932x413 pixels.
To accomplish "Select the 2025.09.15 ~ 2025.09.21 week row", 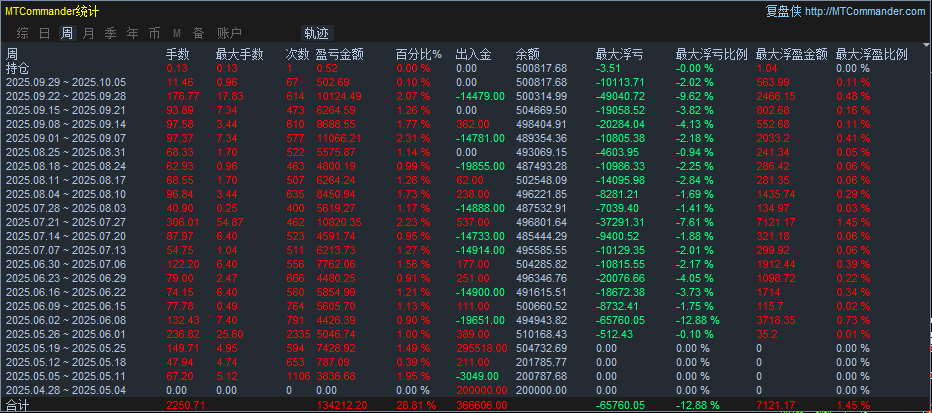I will tap(466, 110).
